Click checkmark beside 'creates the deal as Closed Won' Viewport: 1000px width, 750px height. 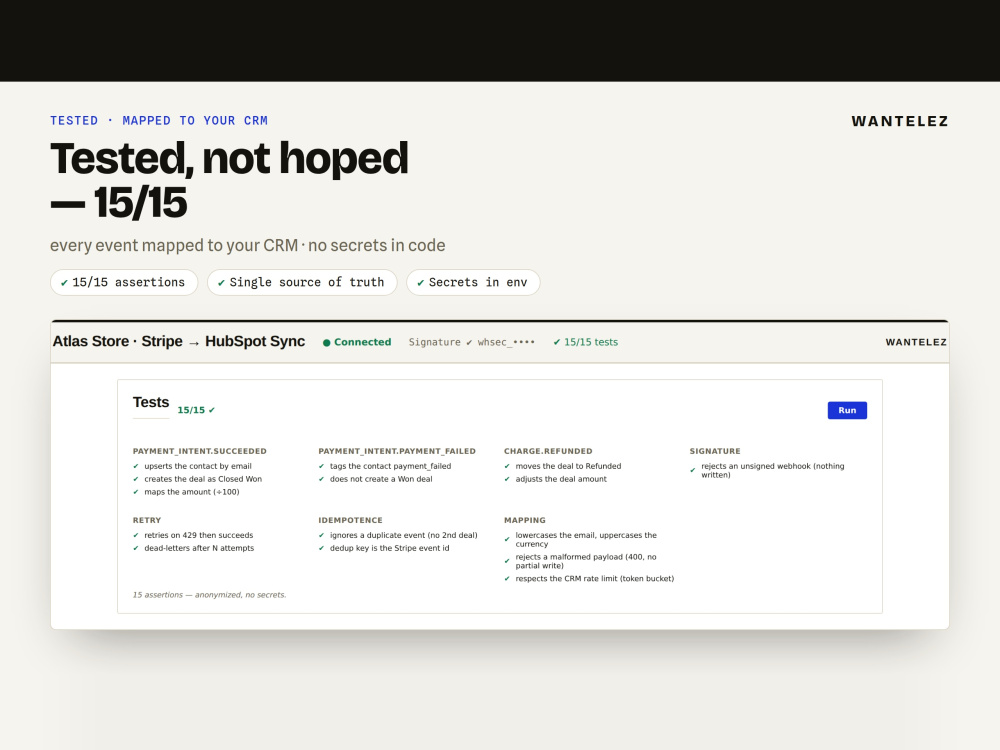click(136, 479)
